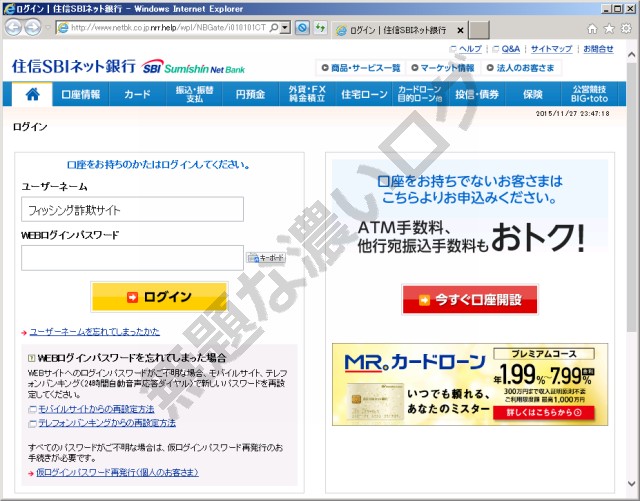Viewport: 640px width, 501px height.
Task: Open the お問合せ link
Action: (598, 49)
